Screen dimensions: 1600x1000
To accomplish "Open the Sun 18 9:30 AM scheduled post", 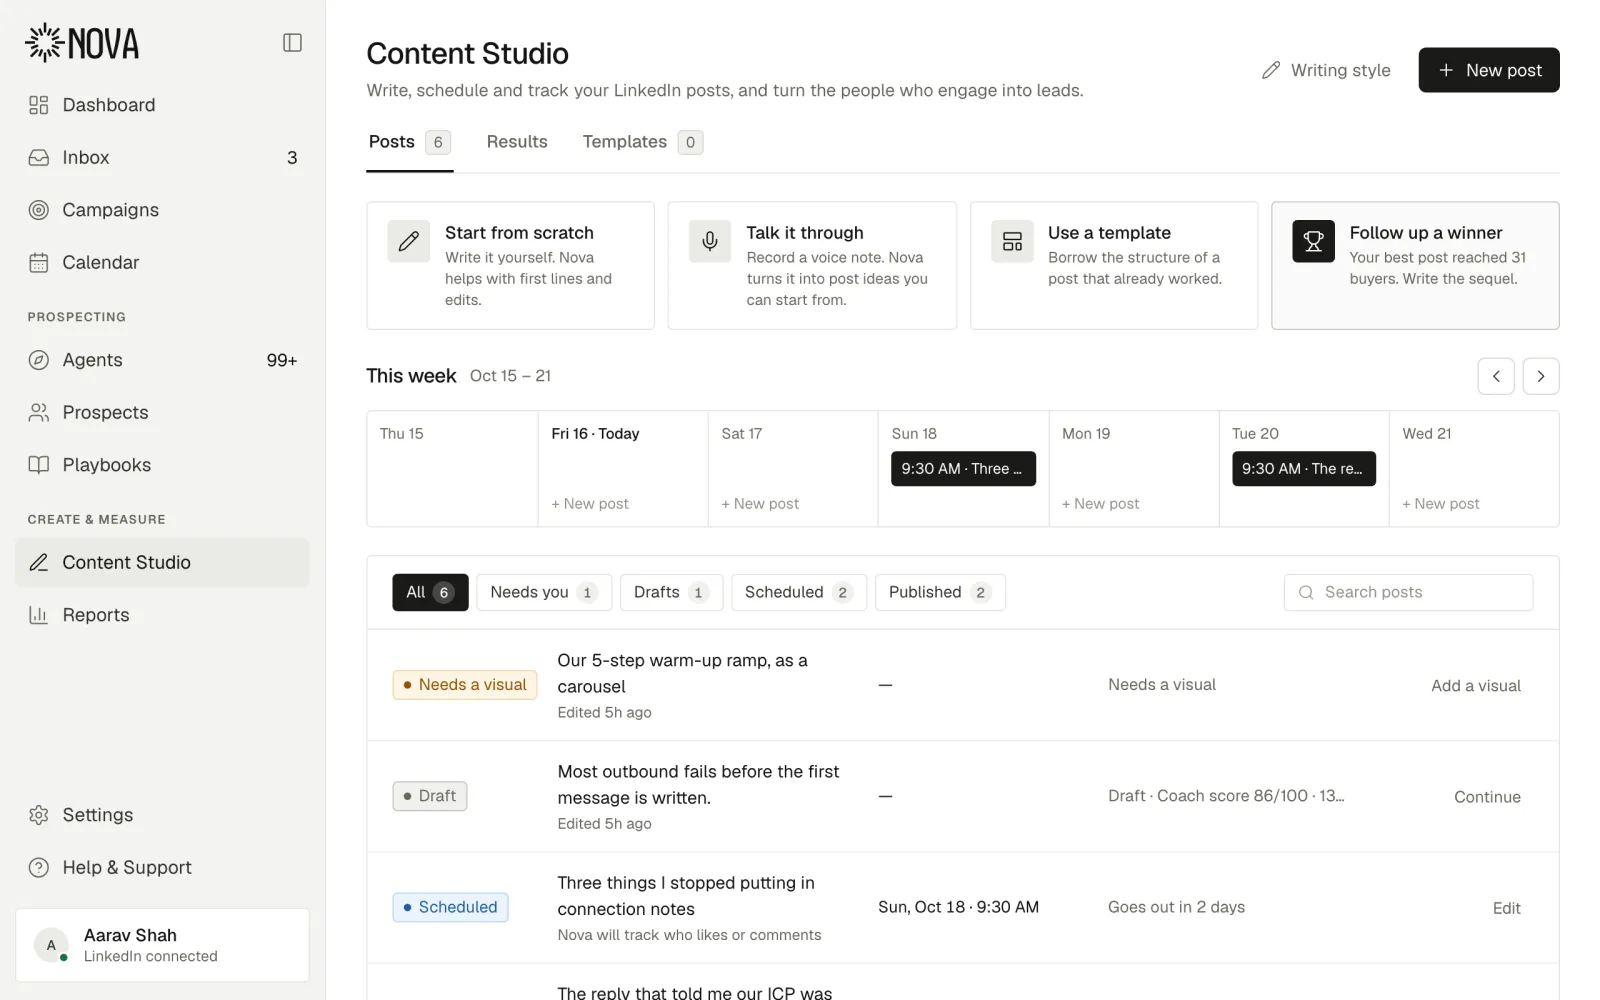I will tap(963, 469).
